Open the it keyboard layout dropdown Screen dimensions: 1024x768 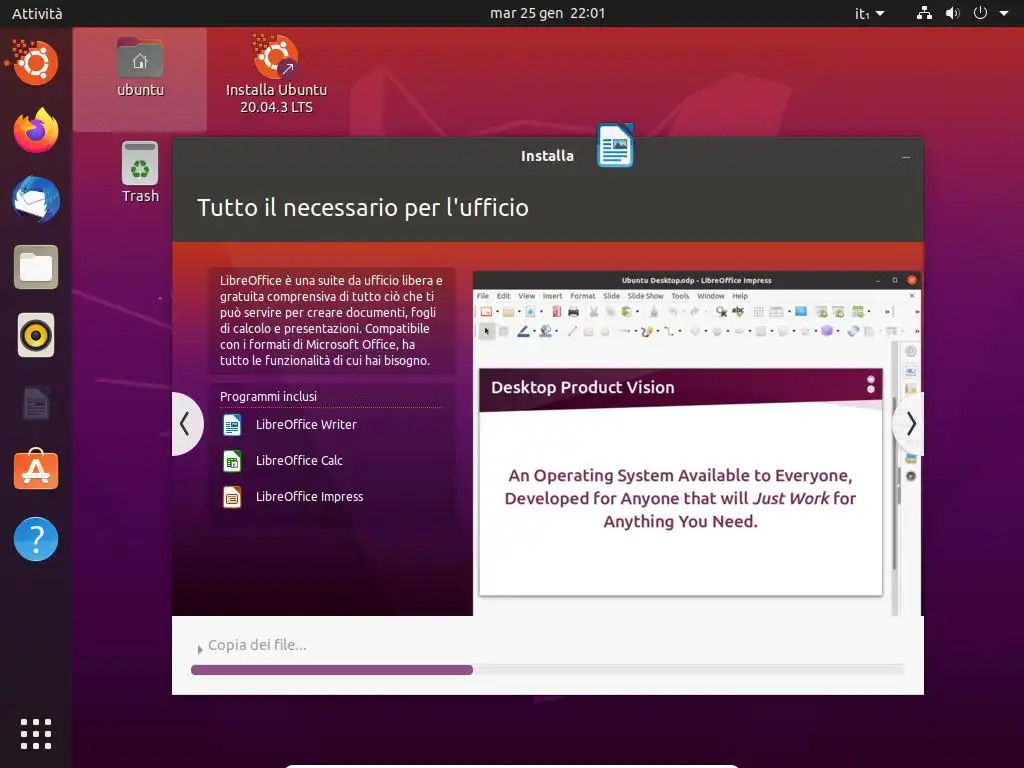tap(869, 13)
